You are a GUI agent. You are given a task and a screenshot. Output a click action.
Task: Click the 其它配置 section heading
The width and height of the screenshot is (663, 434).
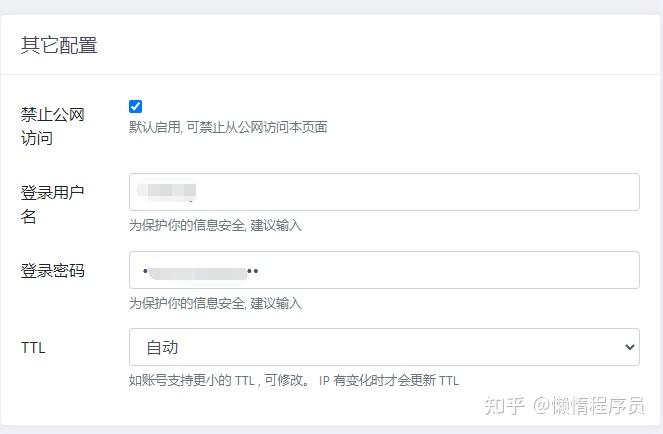point(59,45)
